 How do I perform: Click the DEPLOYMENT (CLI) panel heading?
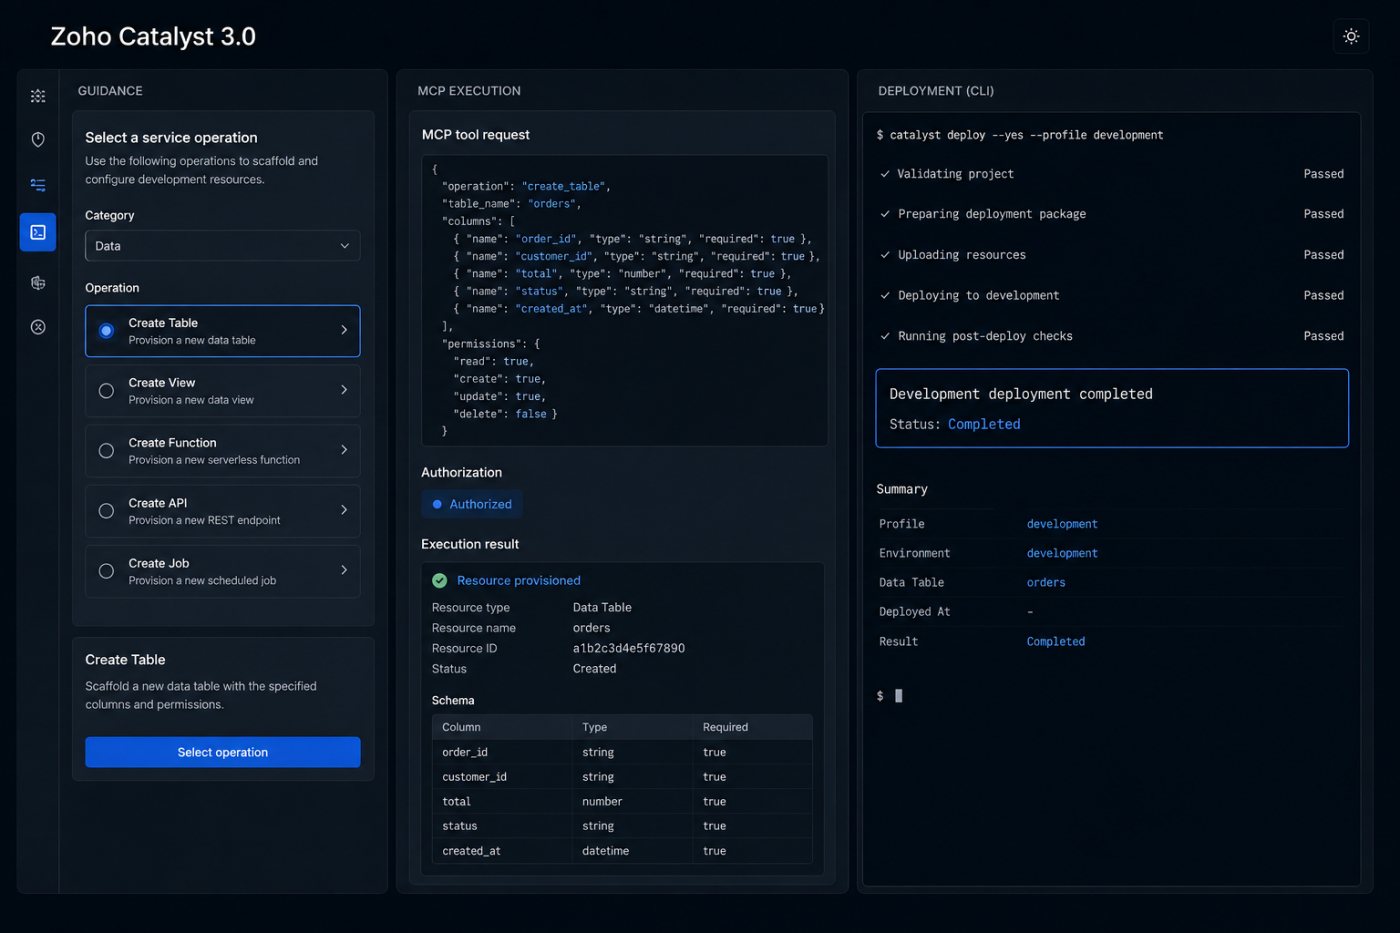tap(936, 91)
